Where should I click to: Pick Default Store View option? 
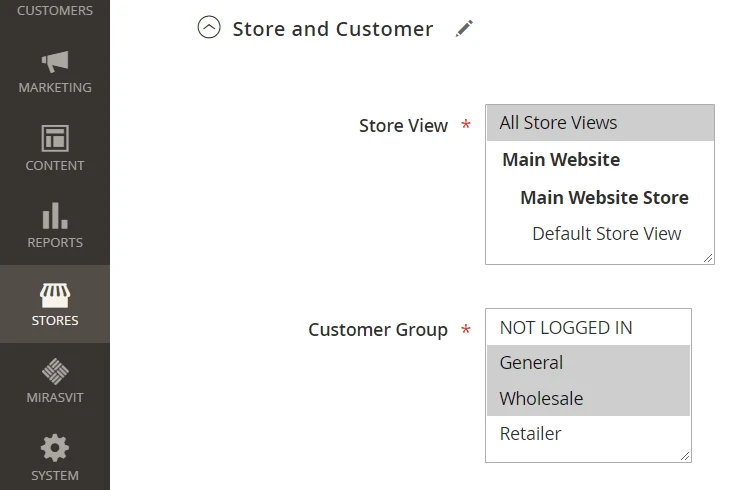[x=606, y=234]
